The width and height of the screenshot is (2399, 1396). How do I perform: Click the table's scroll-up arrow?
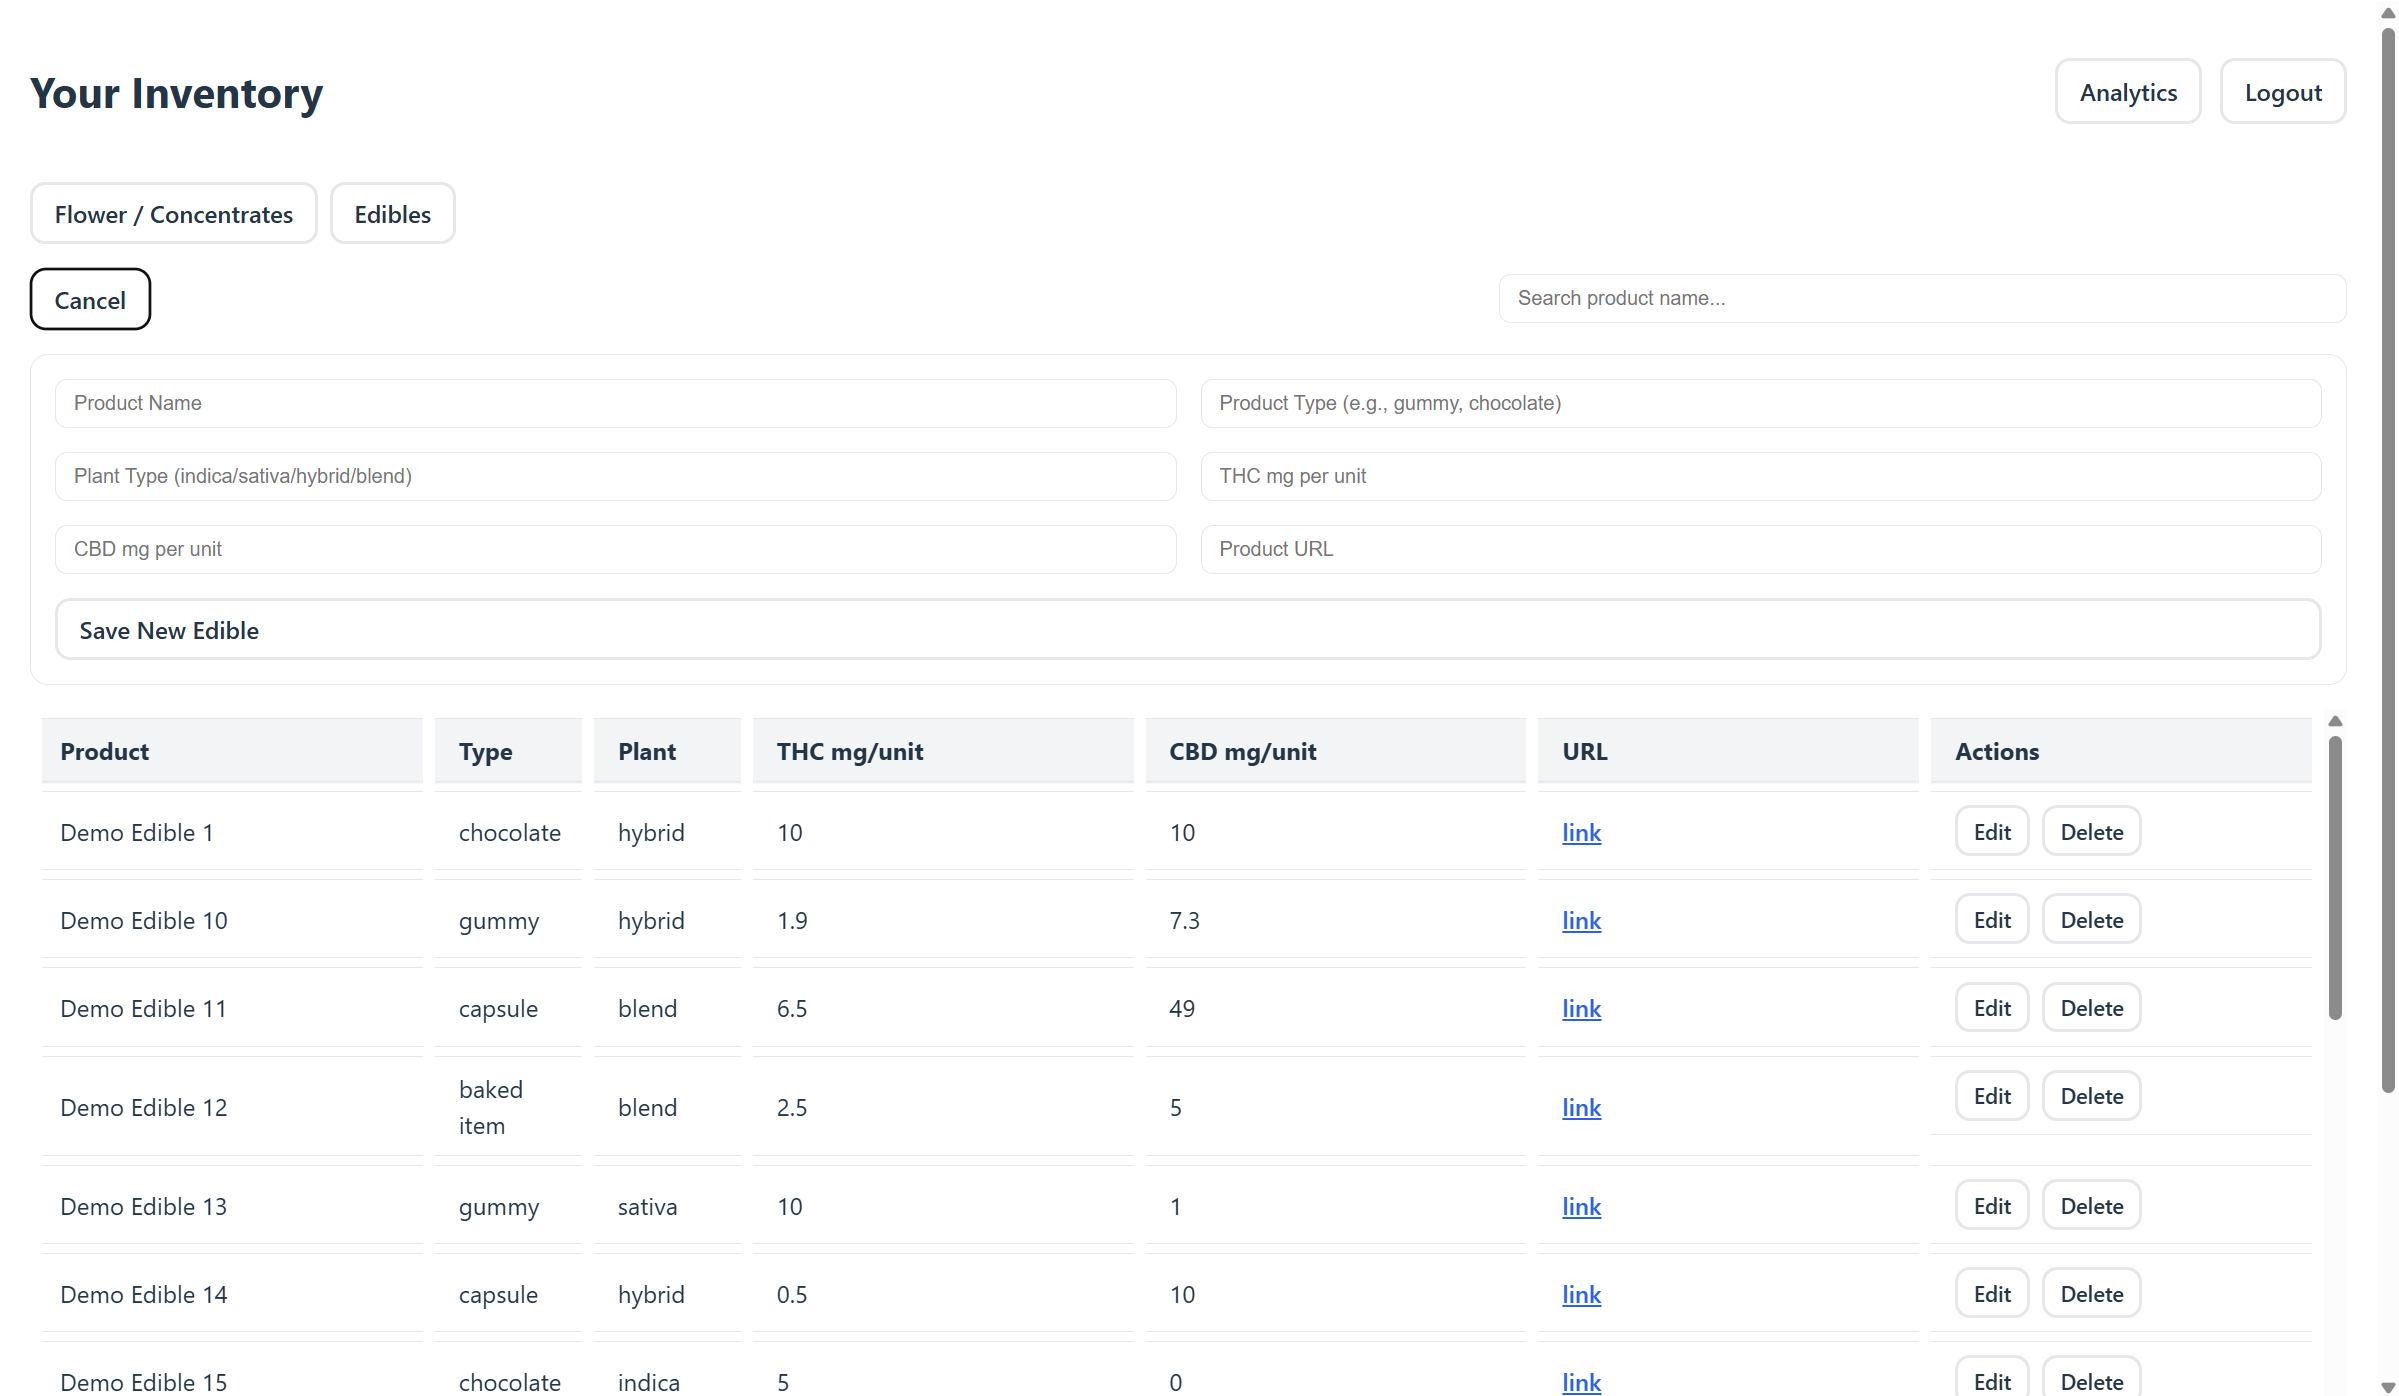2335,722
